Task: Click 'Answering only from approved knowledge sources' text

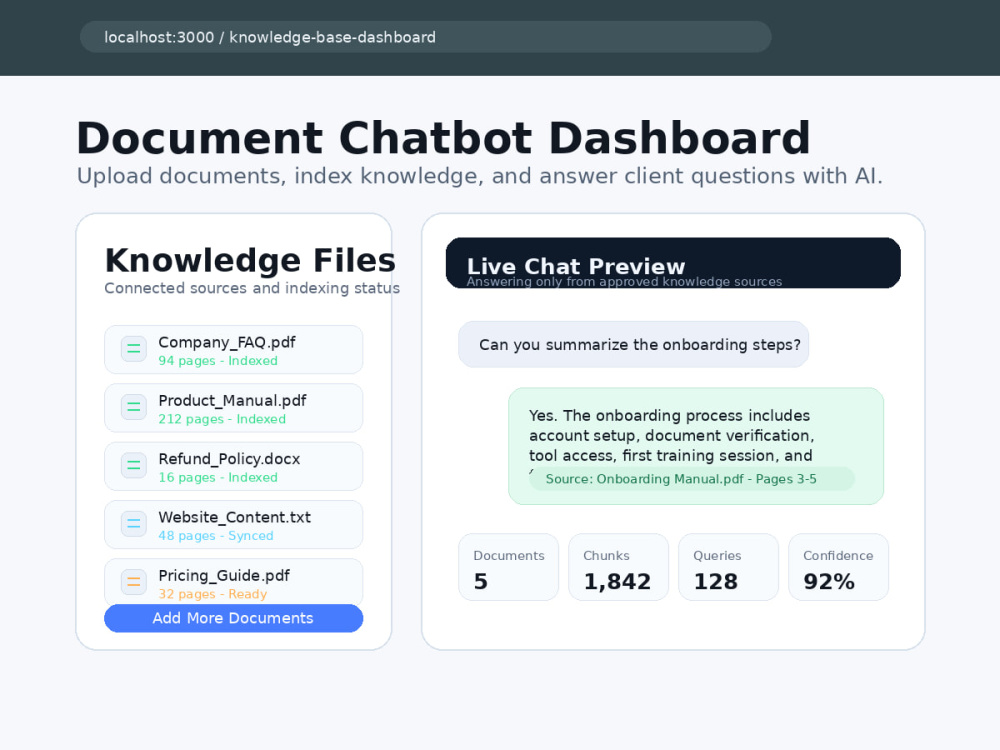Action: click(624, 282)
